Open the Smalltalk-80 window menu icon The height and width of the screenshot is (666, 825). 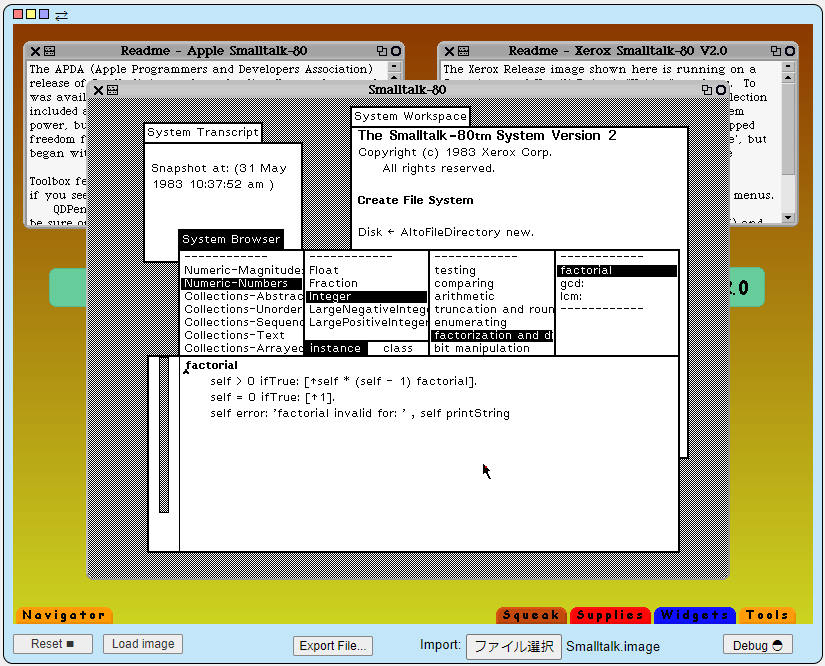tap(113, 90)
